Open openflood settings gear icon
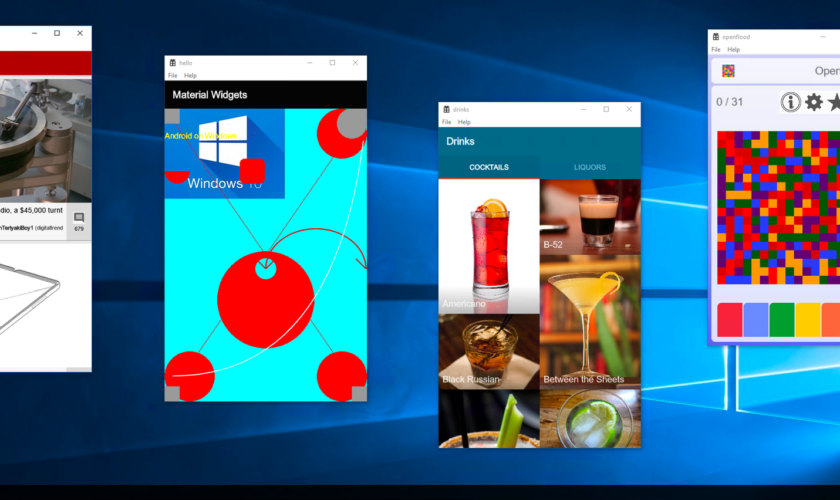 [814, 102]
